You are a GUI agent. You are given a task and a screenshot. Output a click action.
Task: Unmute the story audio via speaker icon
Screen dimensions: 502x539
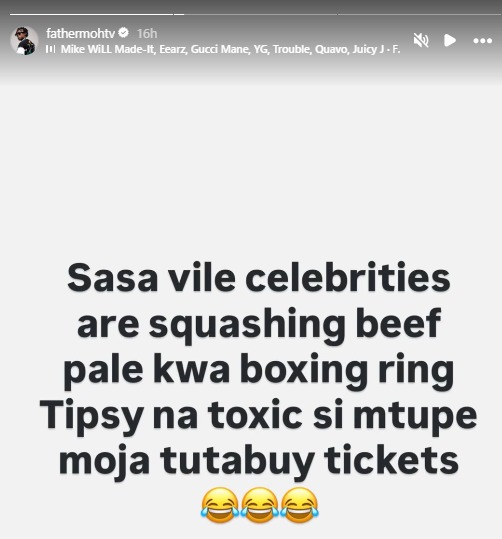[x=421, y=41]
